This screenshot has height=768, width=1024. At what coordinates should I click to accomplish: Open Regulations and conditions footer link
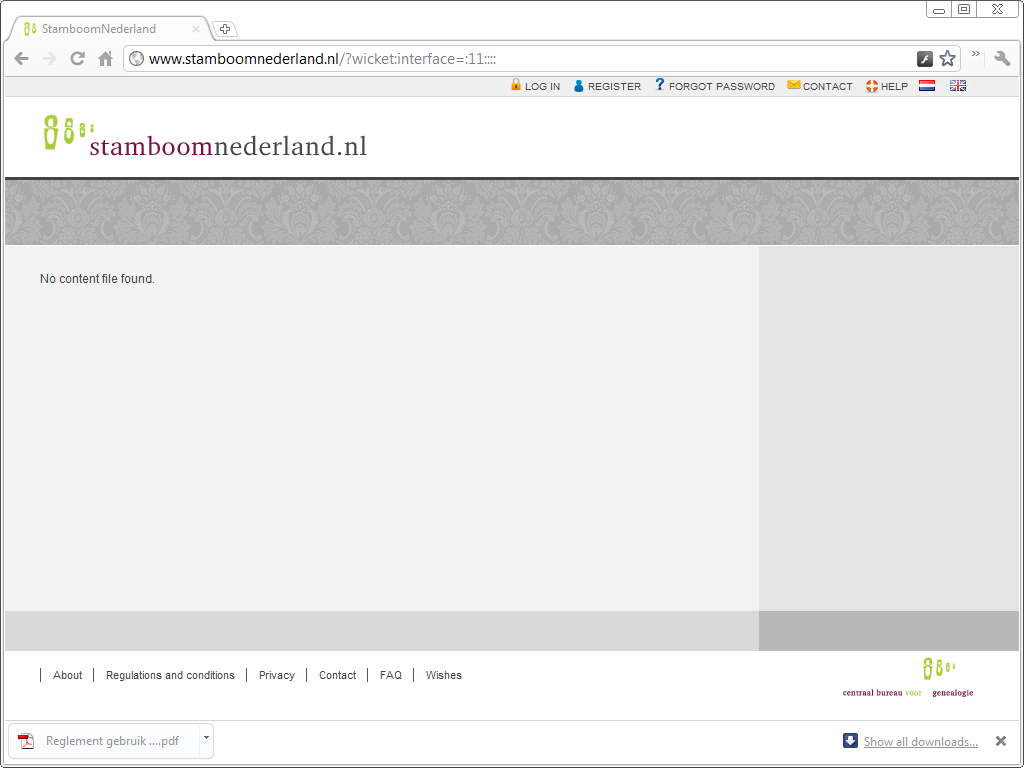coord(170,675)
